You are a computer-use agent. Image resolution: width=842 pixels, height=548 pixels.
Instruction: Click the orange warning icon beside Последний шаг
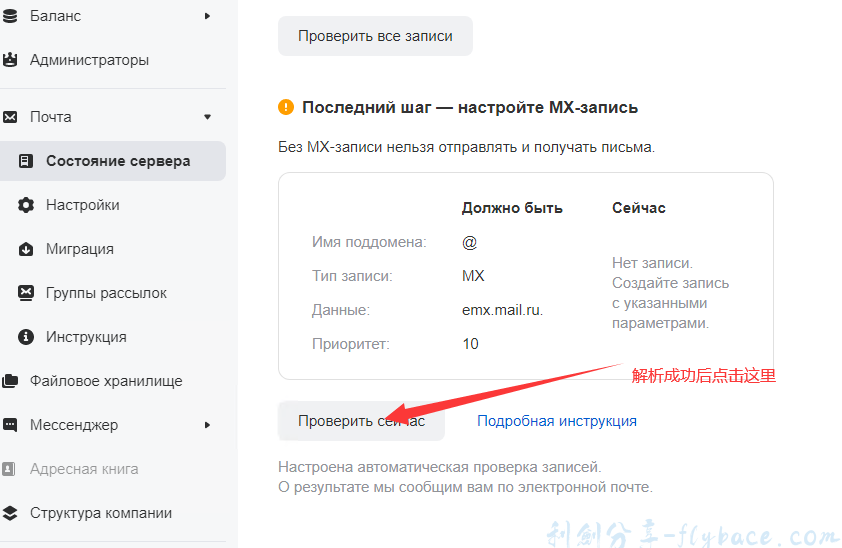click(286, 107)
